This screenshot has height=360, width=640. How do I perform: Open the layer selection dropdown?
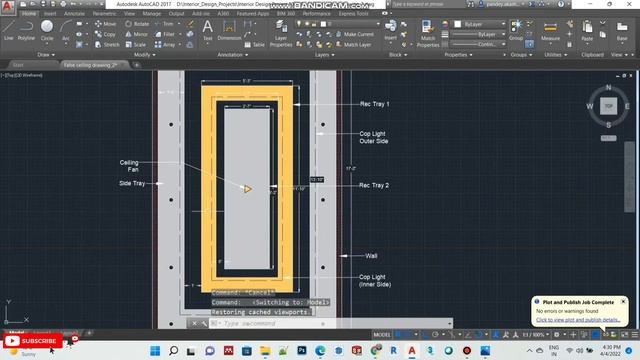(337, 24)
